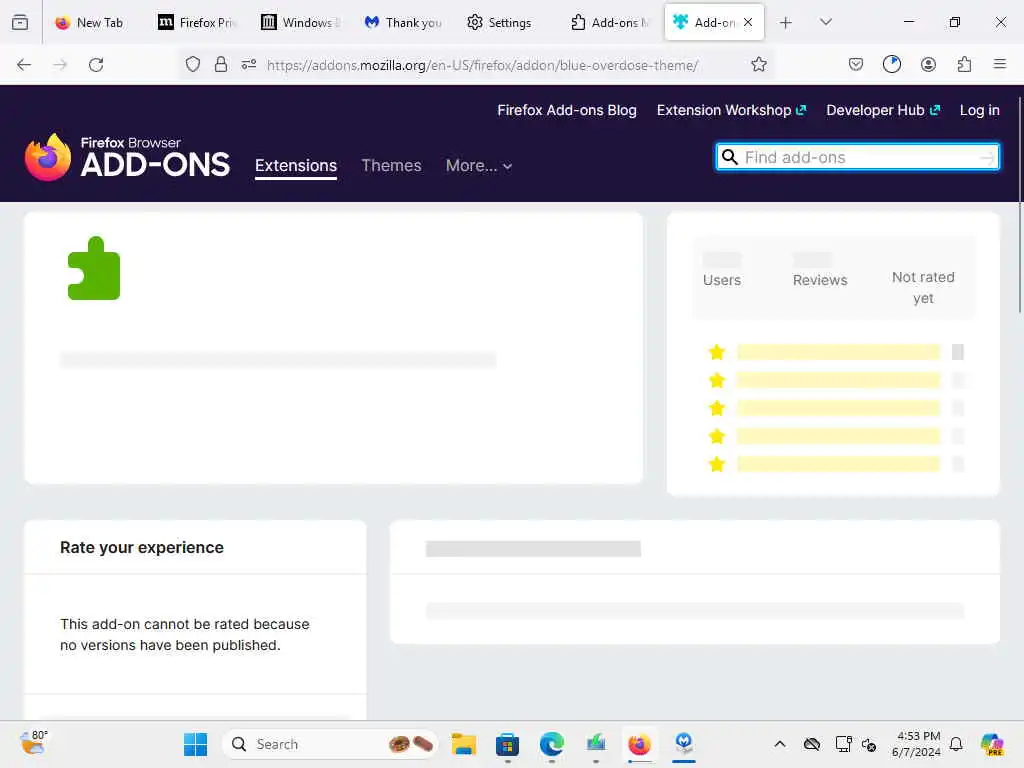This screenshot has height=768, width=1024.
Task: Click the Firefox taskbar icon
Action: click(x=639, y=744)
